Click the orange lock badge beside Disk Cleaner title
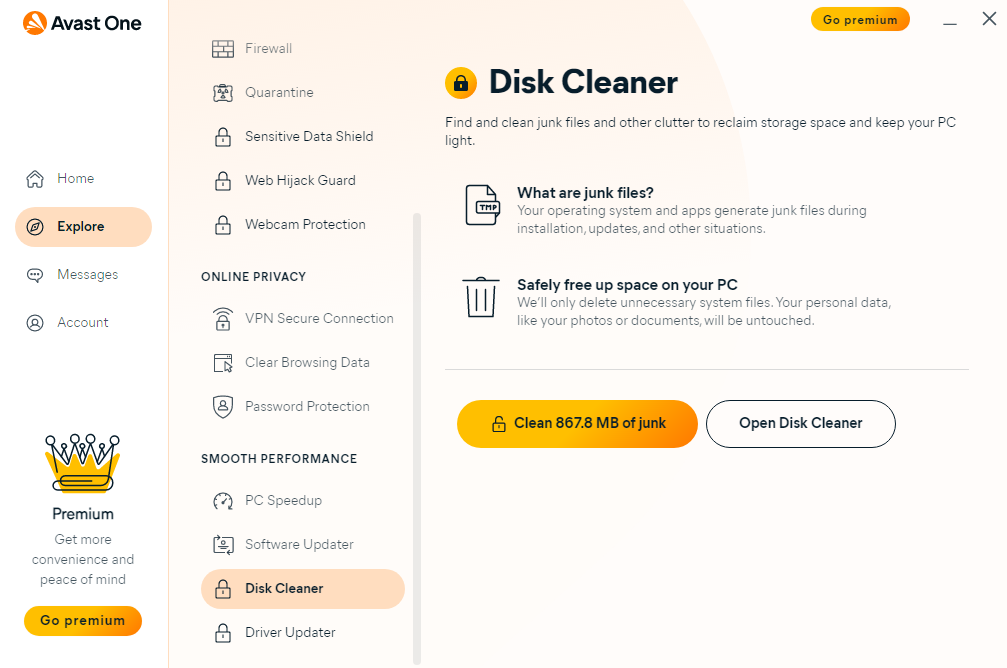Image resolution: width=1007 pixels, height=668 pixels. 461,83
